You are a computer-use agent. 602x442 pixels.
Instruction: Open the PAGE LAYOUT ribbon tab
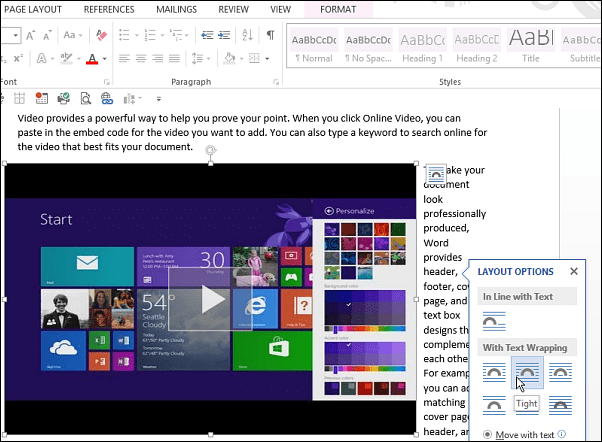pos(33,9)
